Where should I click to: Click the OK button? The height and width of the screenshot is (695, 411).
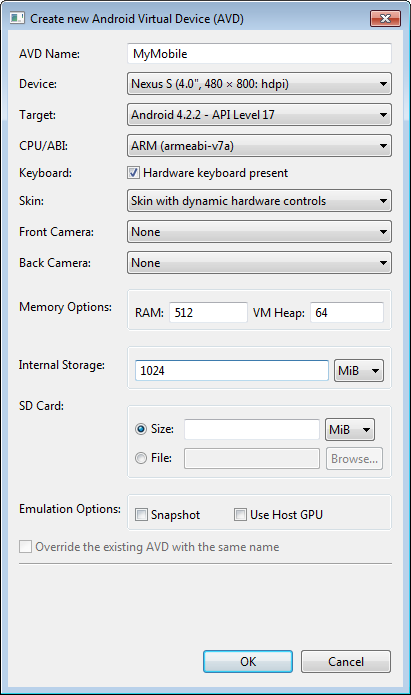pyautogui.click(x=248, y=662)
